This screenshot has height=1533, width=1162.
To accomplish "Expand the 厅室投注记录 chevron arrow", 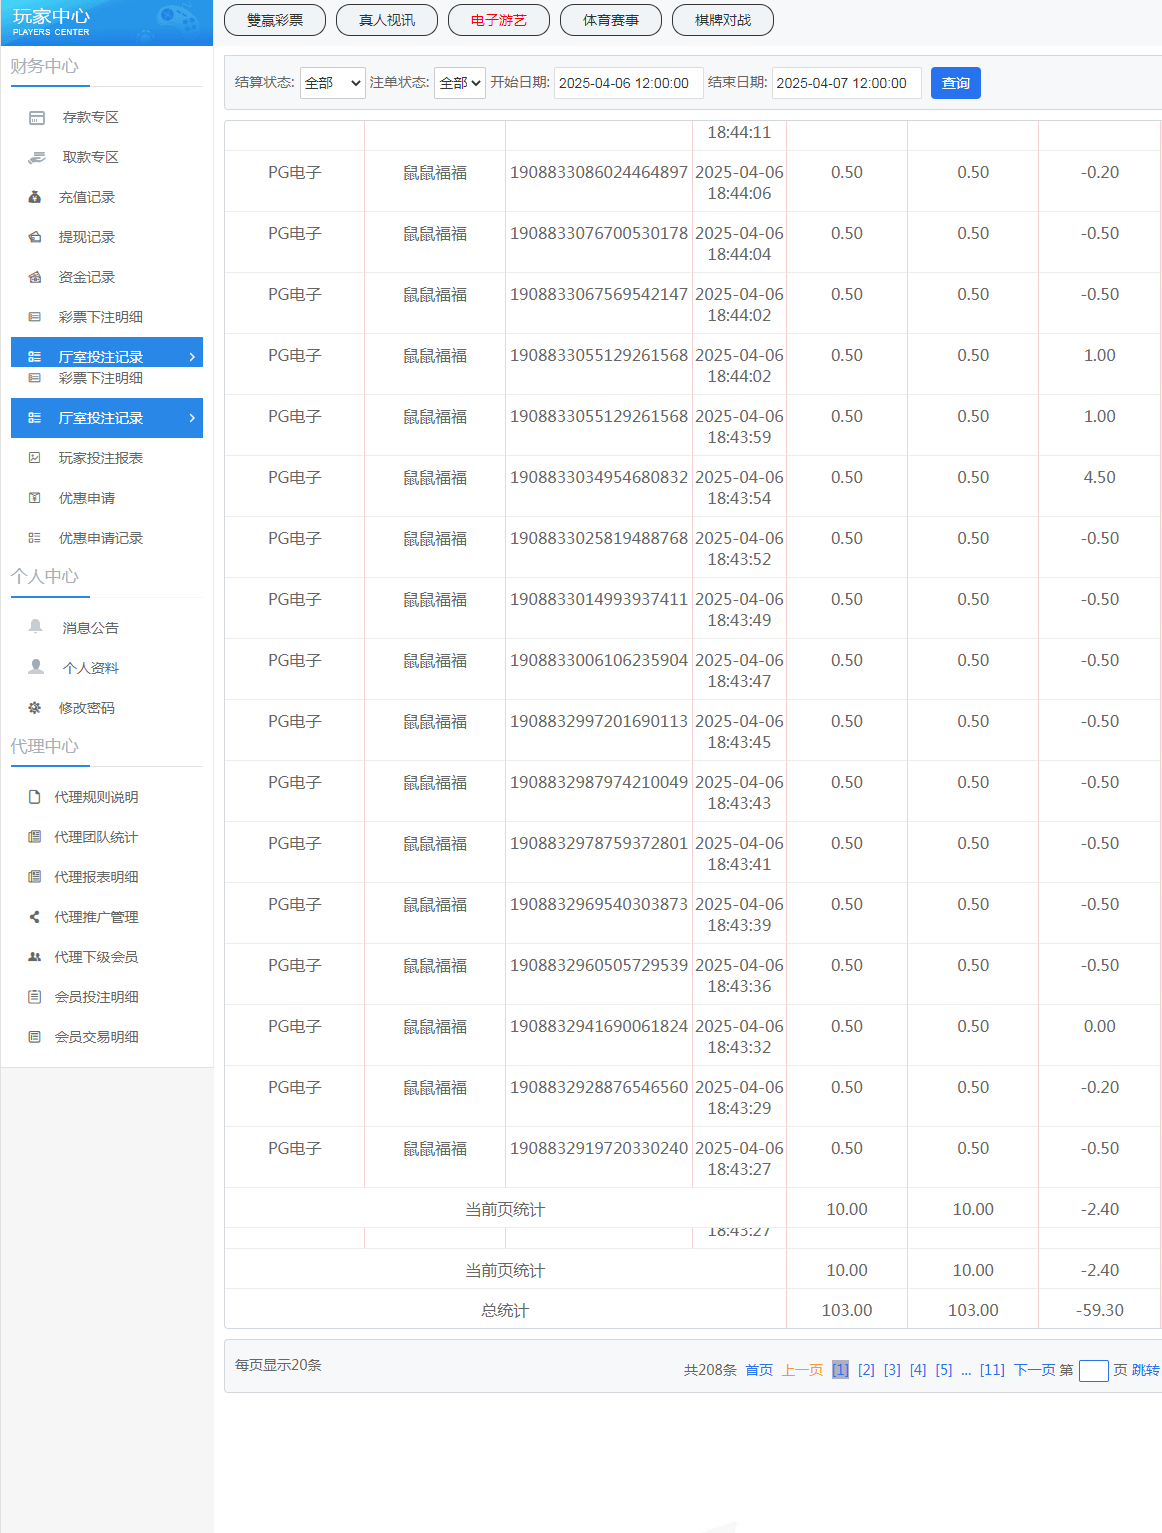I will tap(192, 418).
